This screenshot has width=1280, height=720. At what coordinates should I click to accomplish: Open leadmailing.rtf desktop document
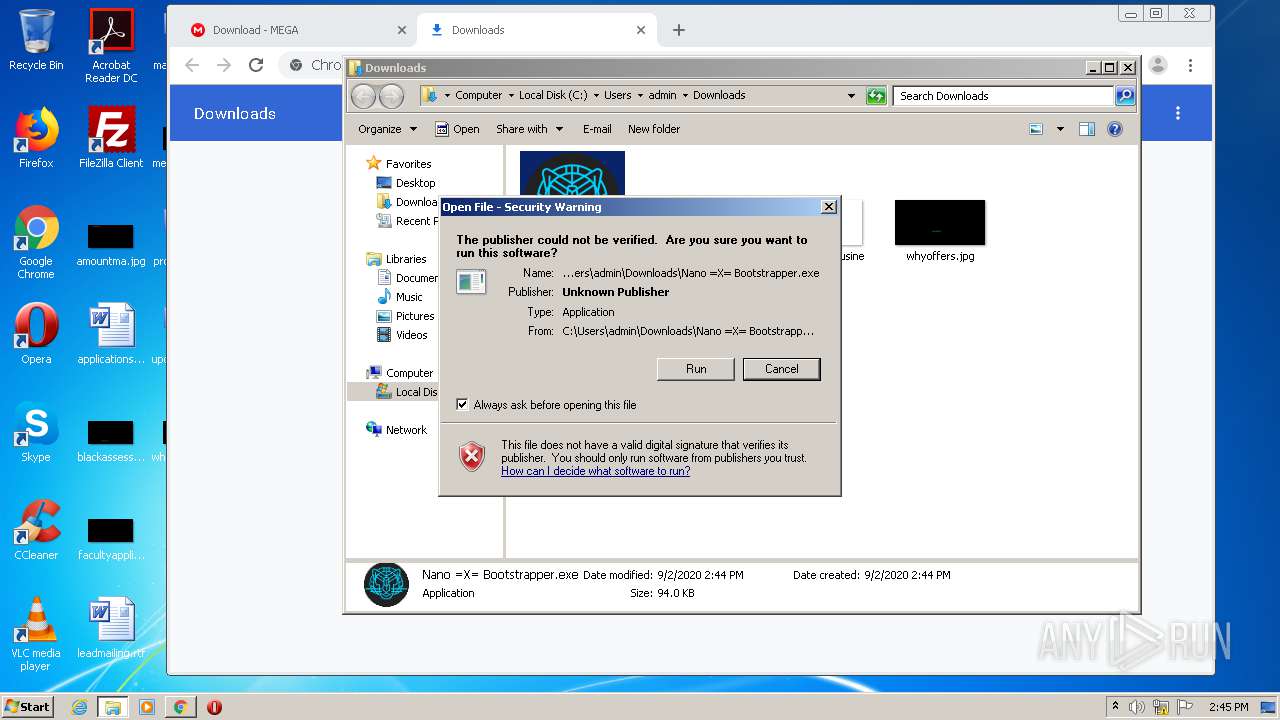coord(111,627)
